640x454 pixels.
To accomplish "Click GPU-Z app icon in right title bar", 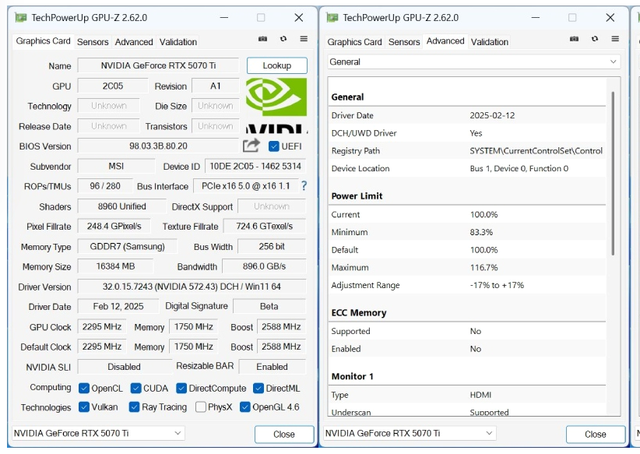I will tap(332, 18).
